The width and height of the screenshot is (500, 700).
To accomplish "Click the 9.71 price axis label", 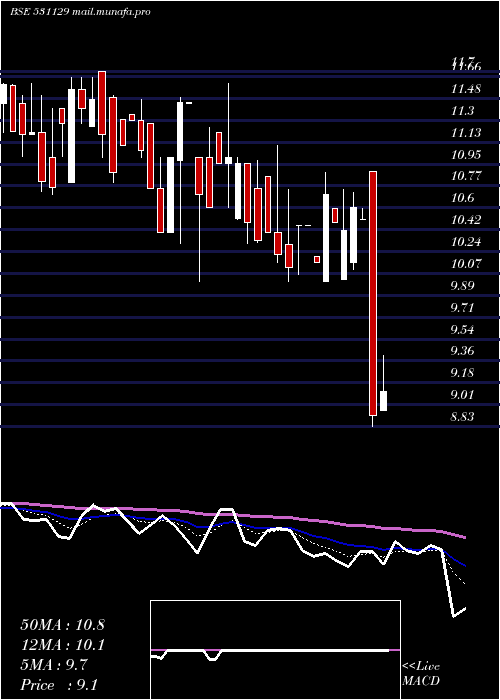I will 462,307.
